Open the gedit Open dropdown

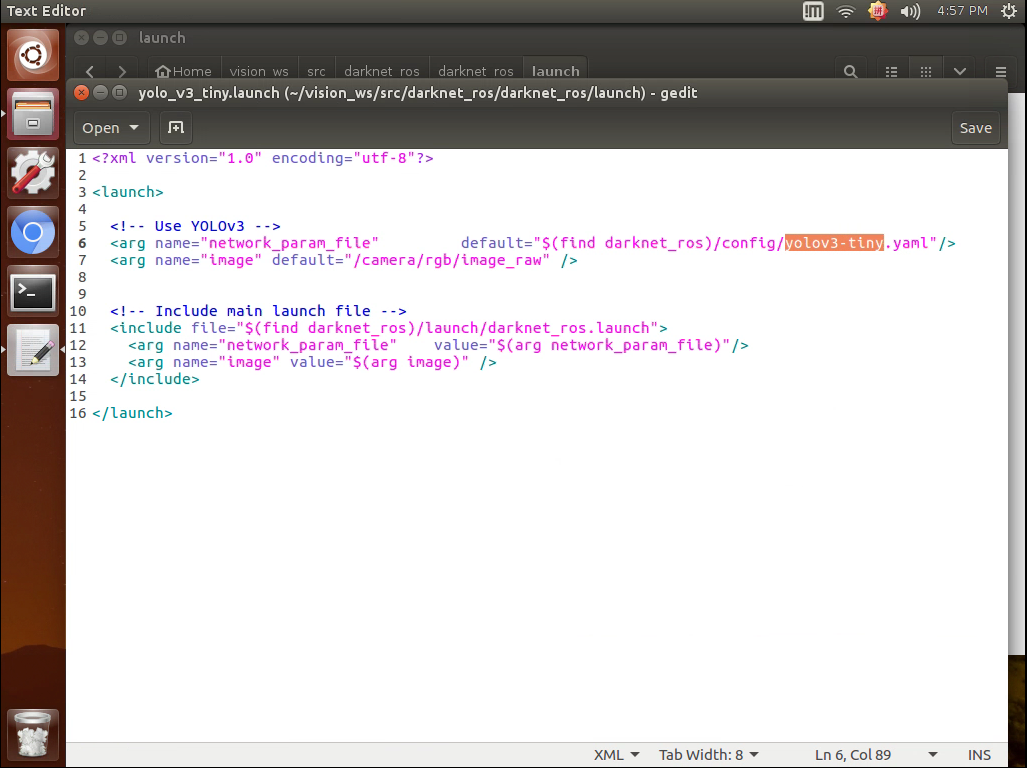click(111, 128)
